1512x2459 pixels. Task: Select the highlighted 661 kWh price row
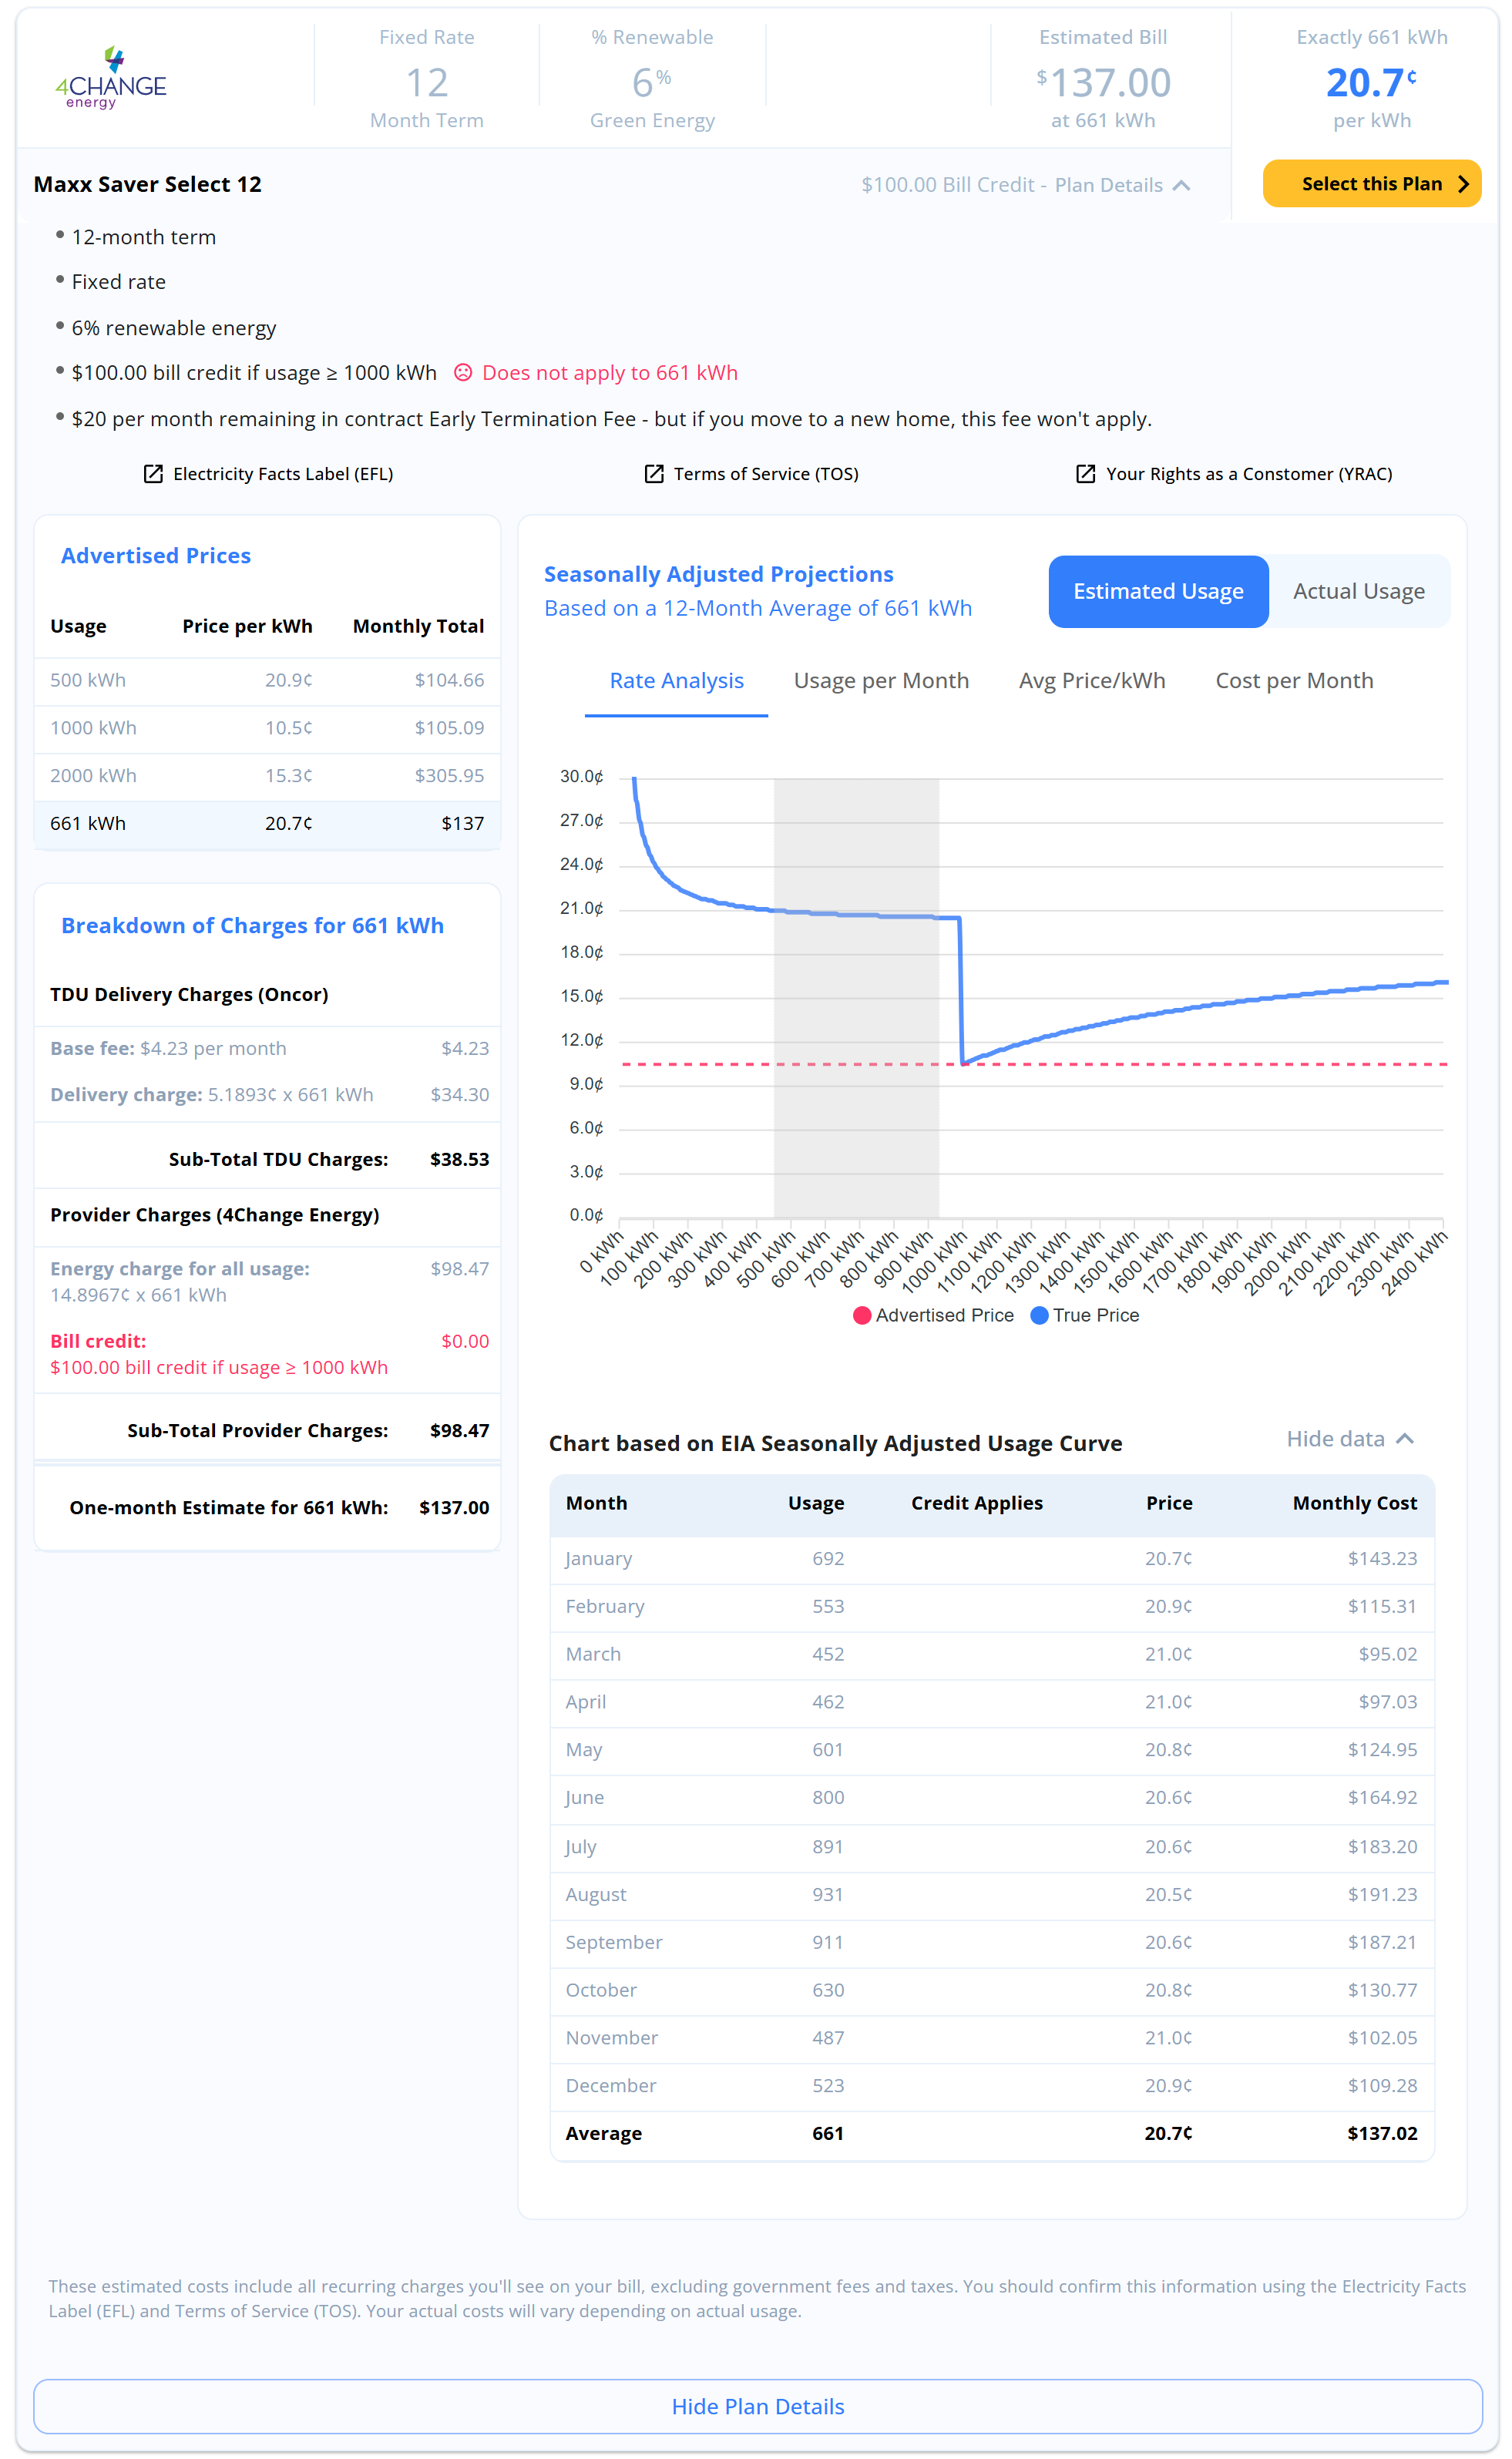point(267,824)
